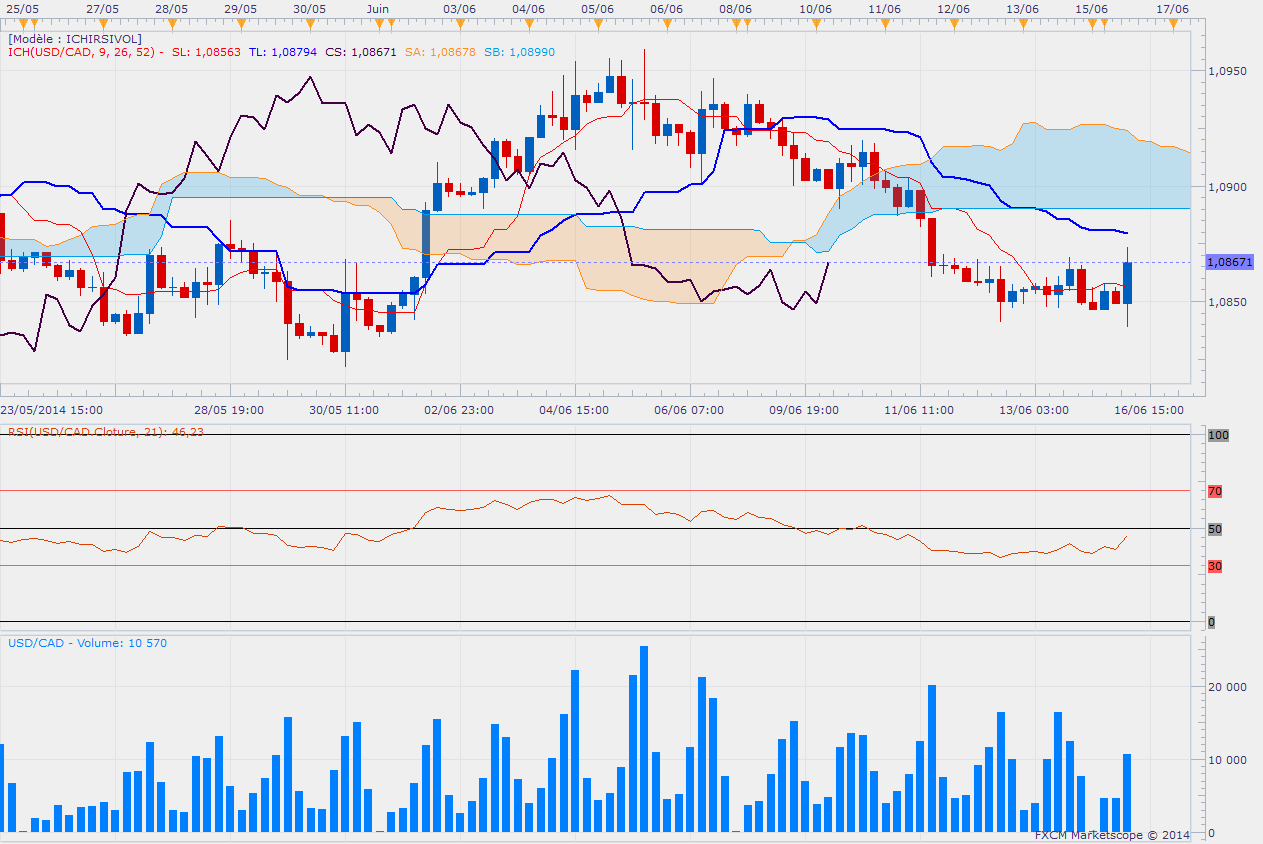Click the current price tag "1,08671"
The width and height of the screenshot is (1263, 844).
coord(1230,262)
